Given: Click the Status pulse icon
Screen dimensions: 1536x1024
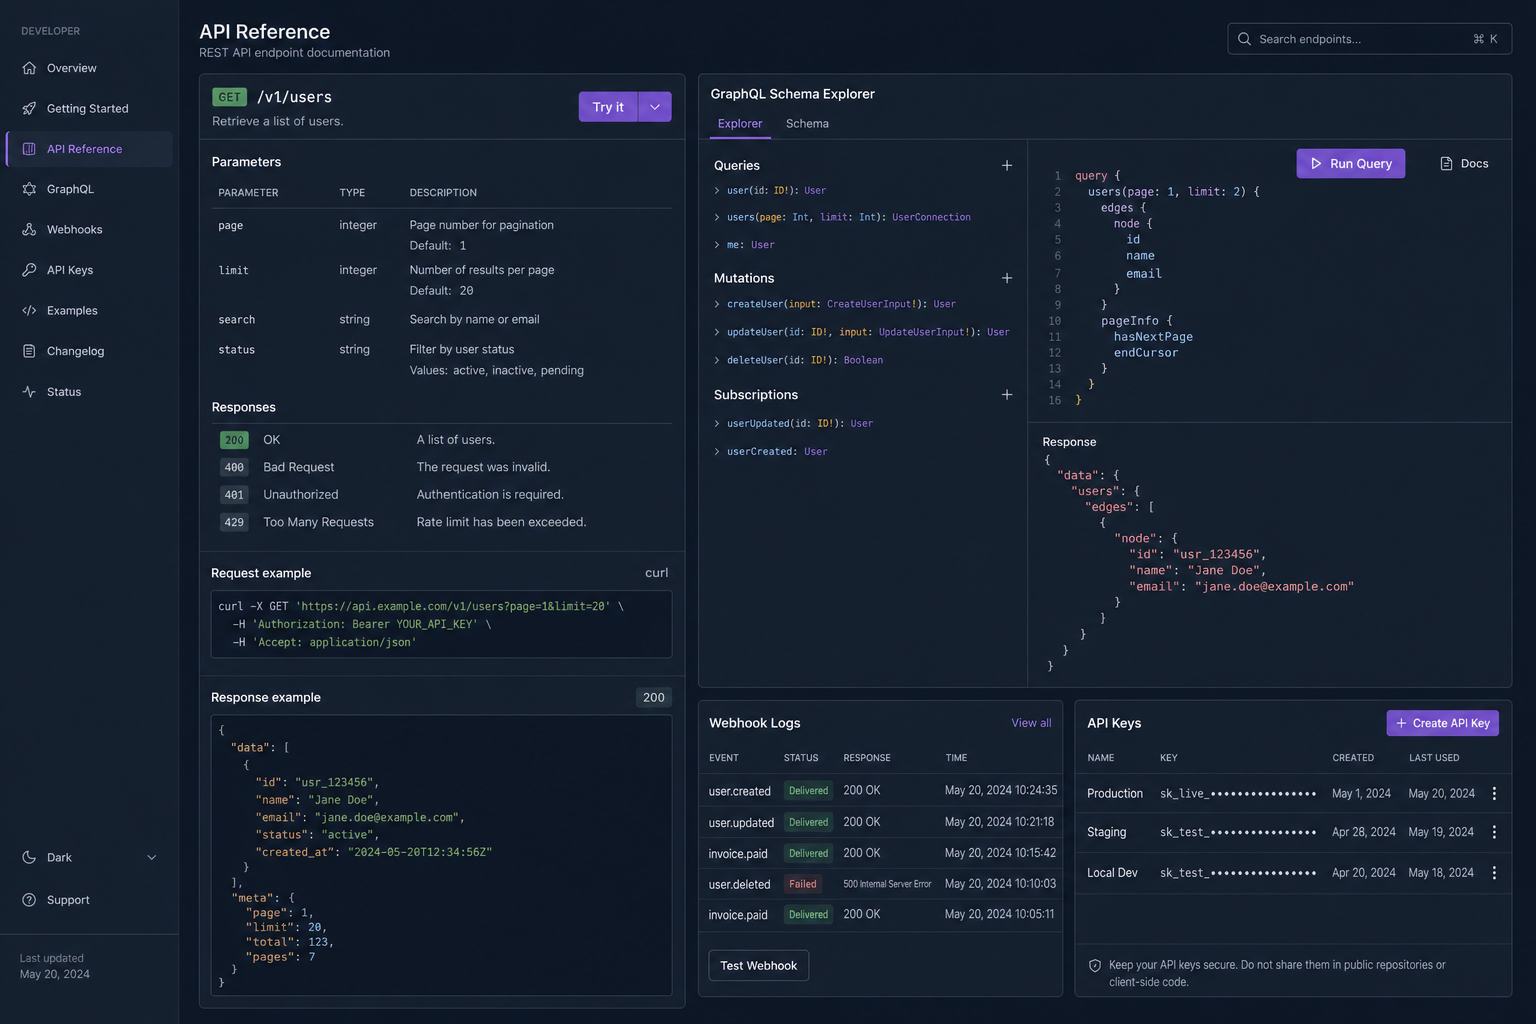Looking at the screenshot, I should point(29,392).
